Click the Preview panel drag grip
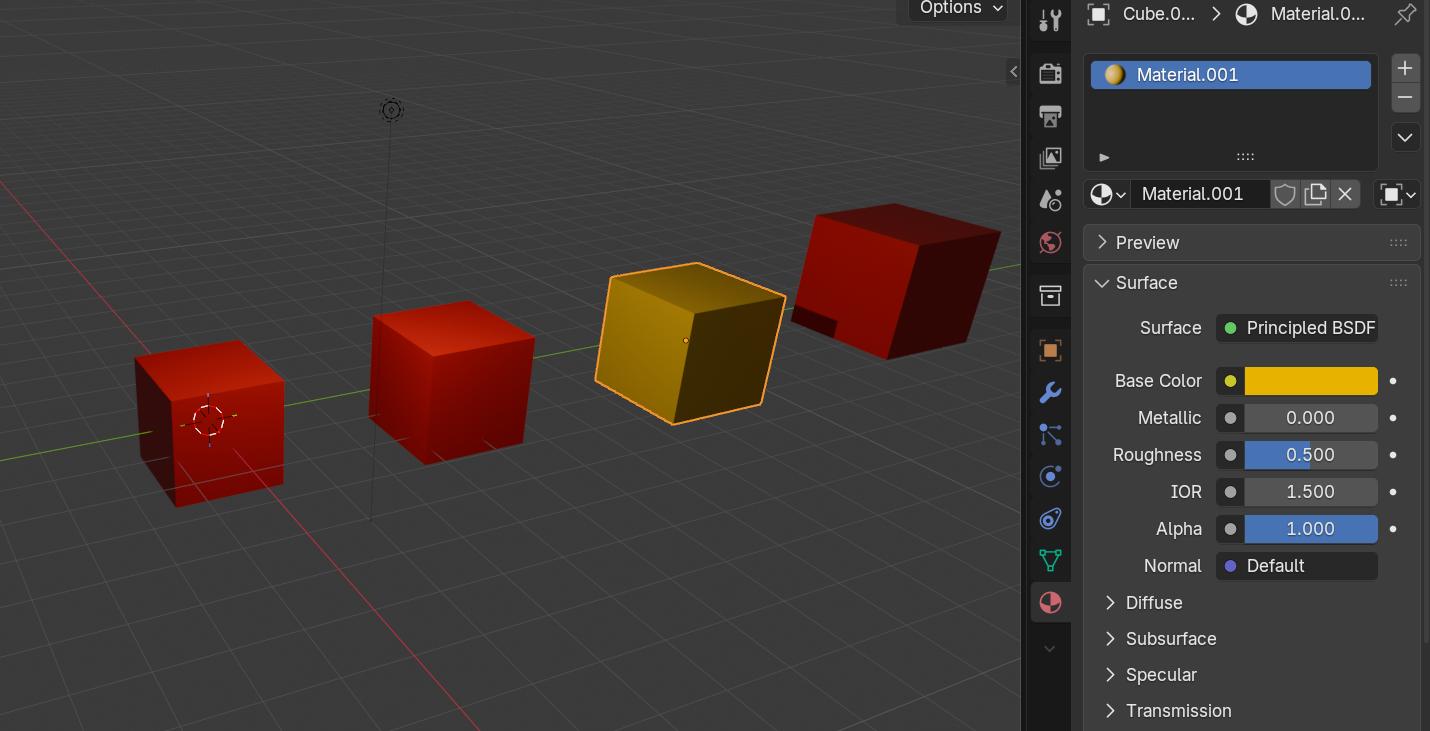 point(1398,243)
